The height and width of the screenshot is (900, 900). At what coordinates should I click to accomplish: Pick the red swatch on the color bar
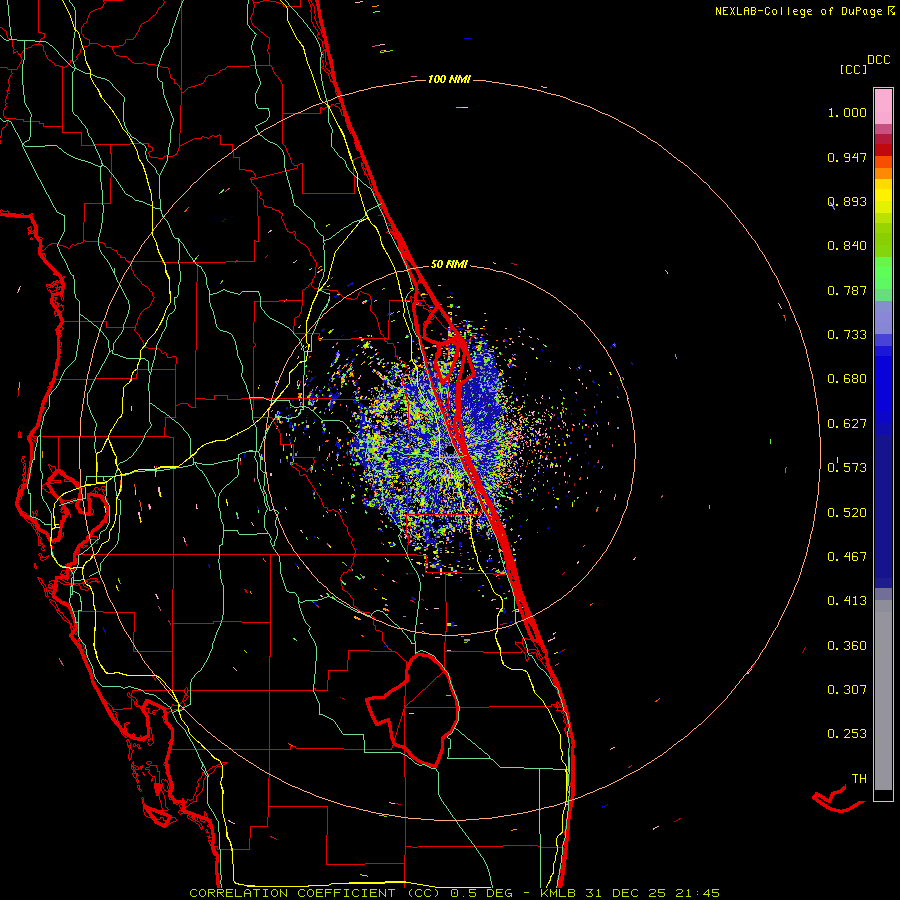coord(883,149)
